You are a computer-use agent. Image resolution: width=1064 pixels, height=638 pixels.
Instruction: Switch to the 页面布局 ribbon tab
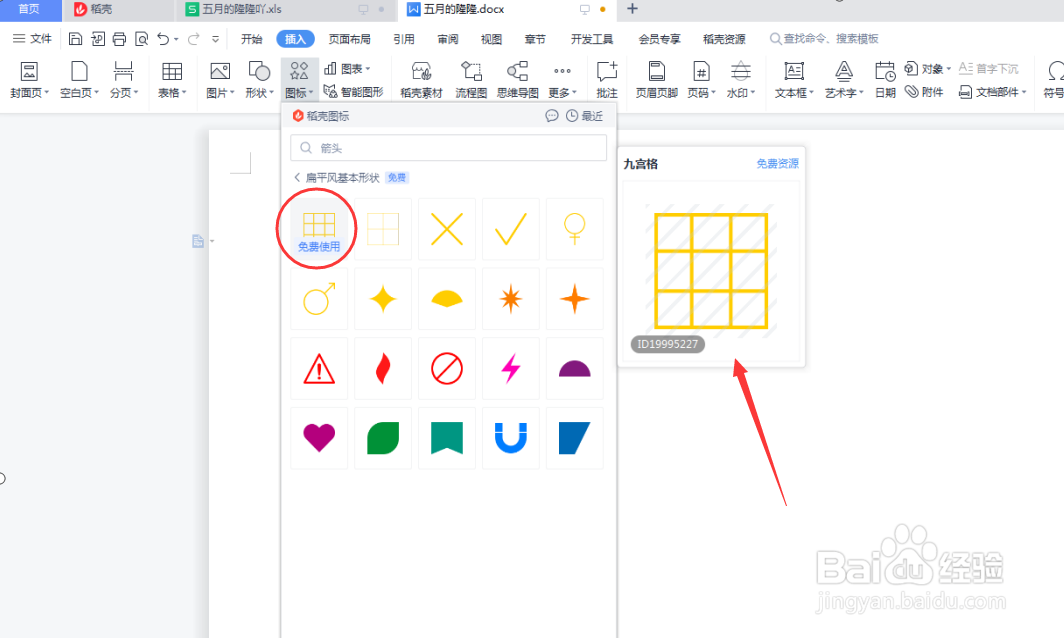tap(349, 39)
